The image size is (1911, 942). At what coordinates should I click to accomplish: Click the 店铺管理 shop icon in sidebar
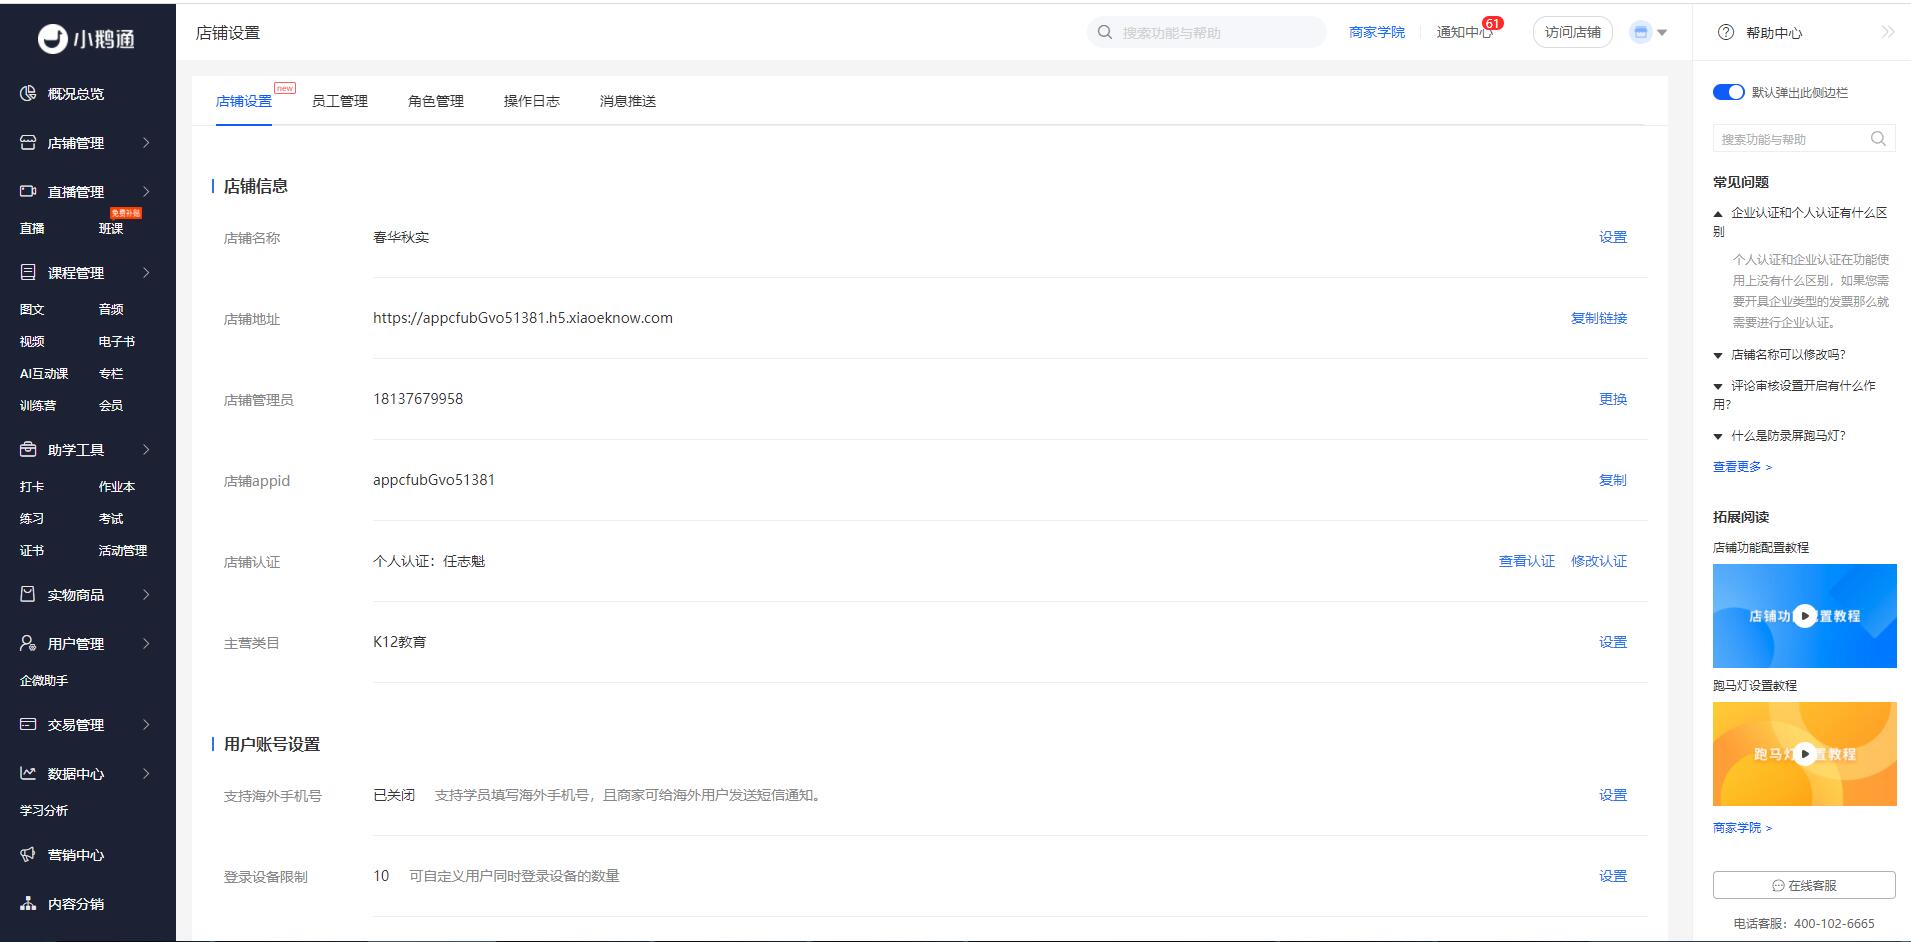28,143
